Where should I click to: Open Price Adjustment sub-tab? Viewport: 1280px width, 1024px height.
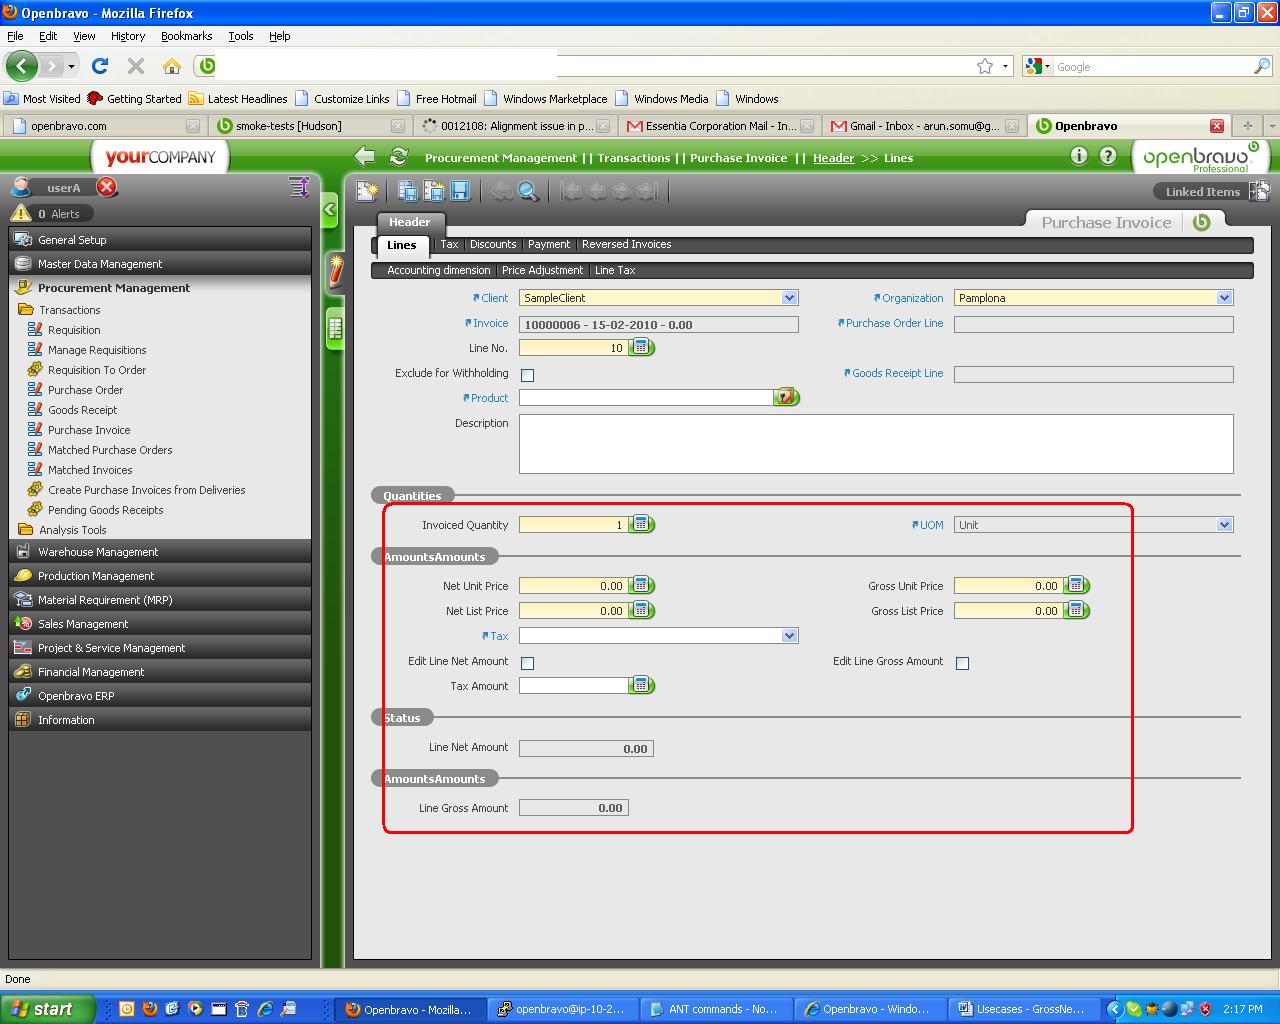click(542, 270)
